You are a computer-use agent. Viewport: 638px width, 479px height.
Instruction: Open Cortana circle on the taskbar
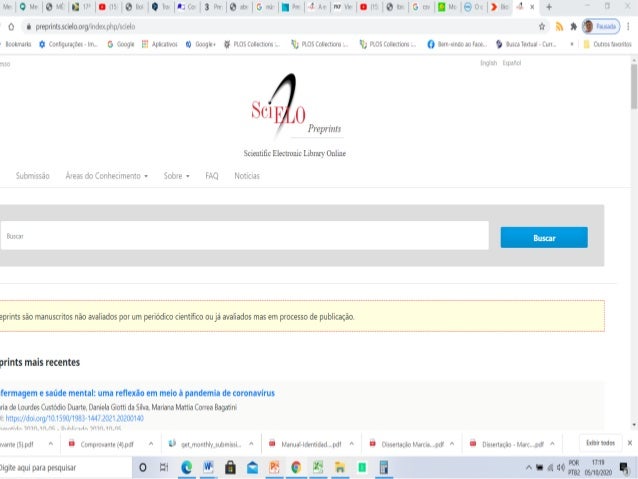click(x=143, y=467)
